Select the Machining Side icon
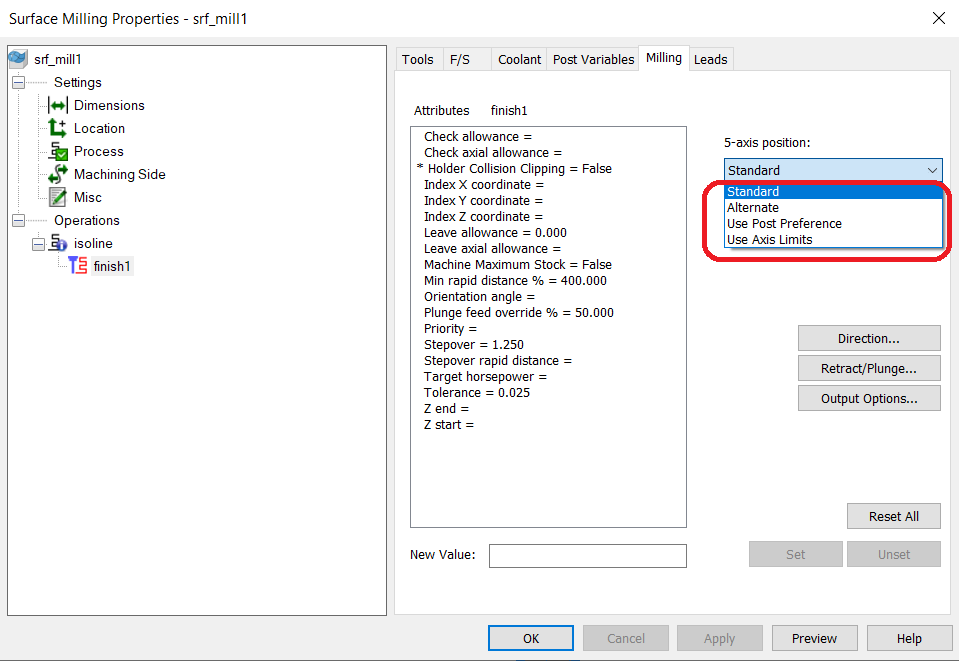Image resolution: width=959 pixels, height=661 pixels. pyautogui.click(x=60, y=174)
